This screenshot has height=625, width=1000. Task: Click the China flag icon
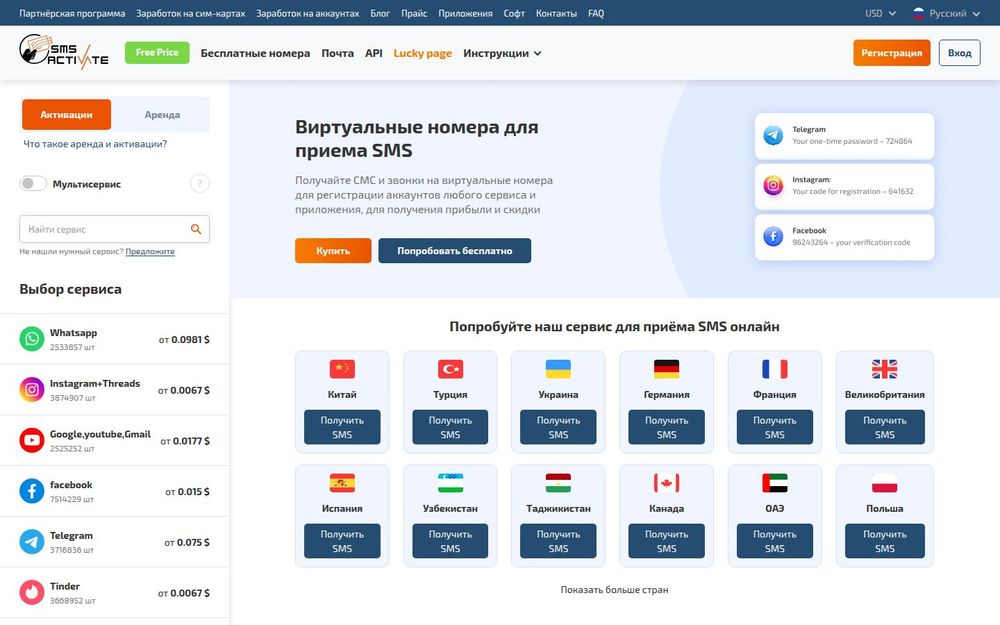342,369
